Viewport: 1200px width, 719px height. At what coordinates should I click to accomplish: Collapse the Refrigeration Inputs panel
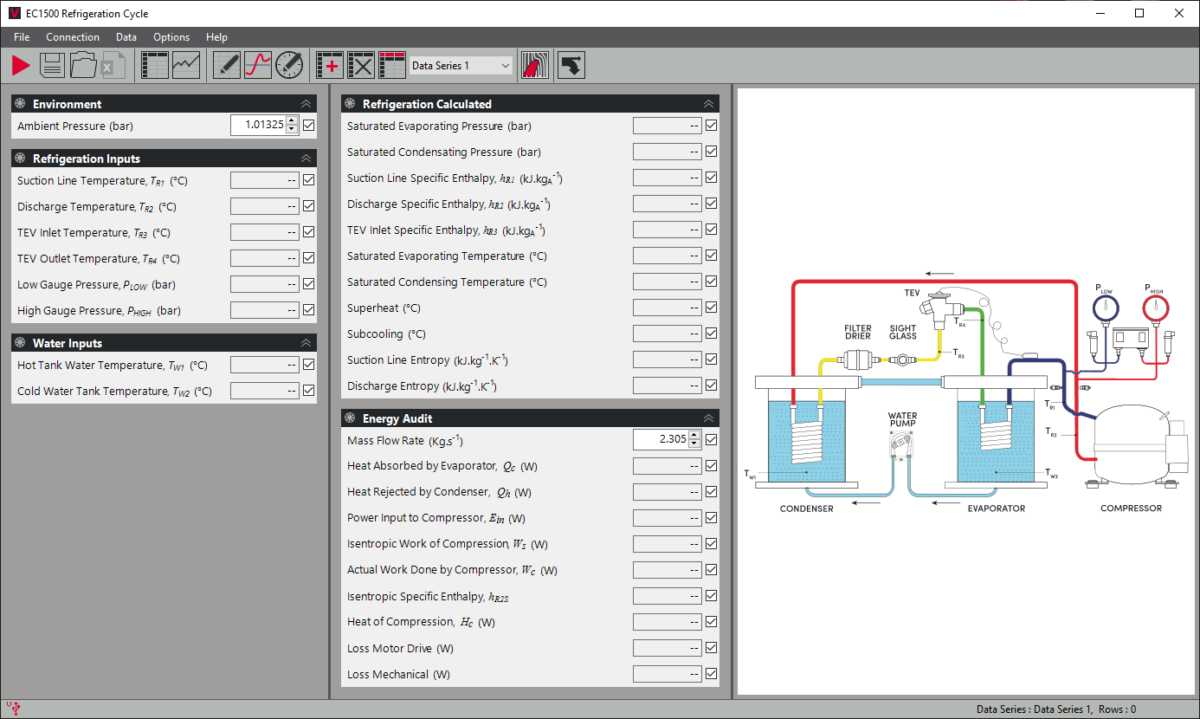coord(305,158)
